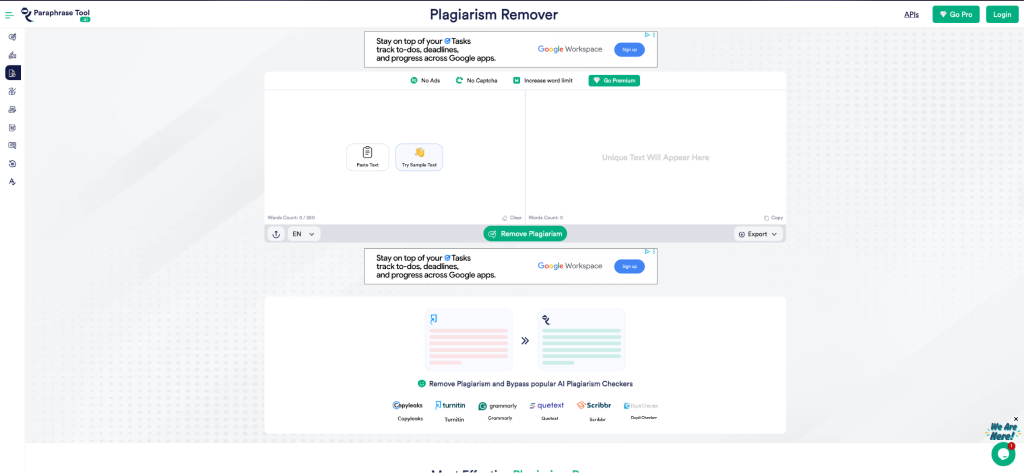The image size is (1024, 473).
Task: Open the live chat bubble
Action: (x=1002, y=454)
